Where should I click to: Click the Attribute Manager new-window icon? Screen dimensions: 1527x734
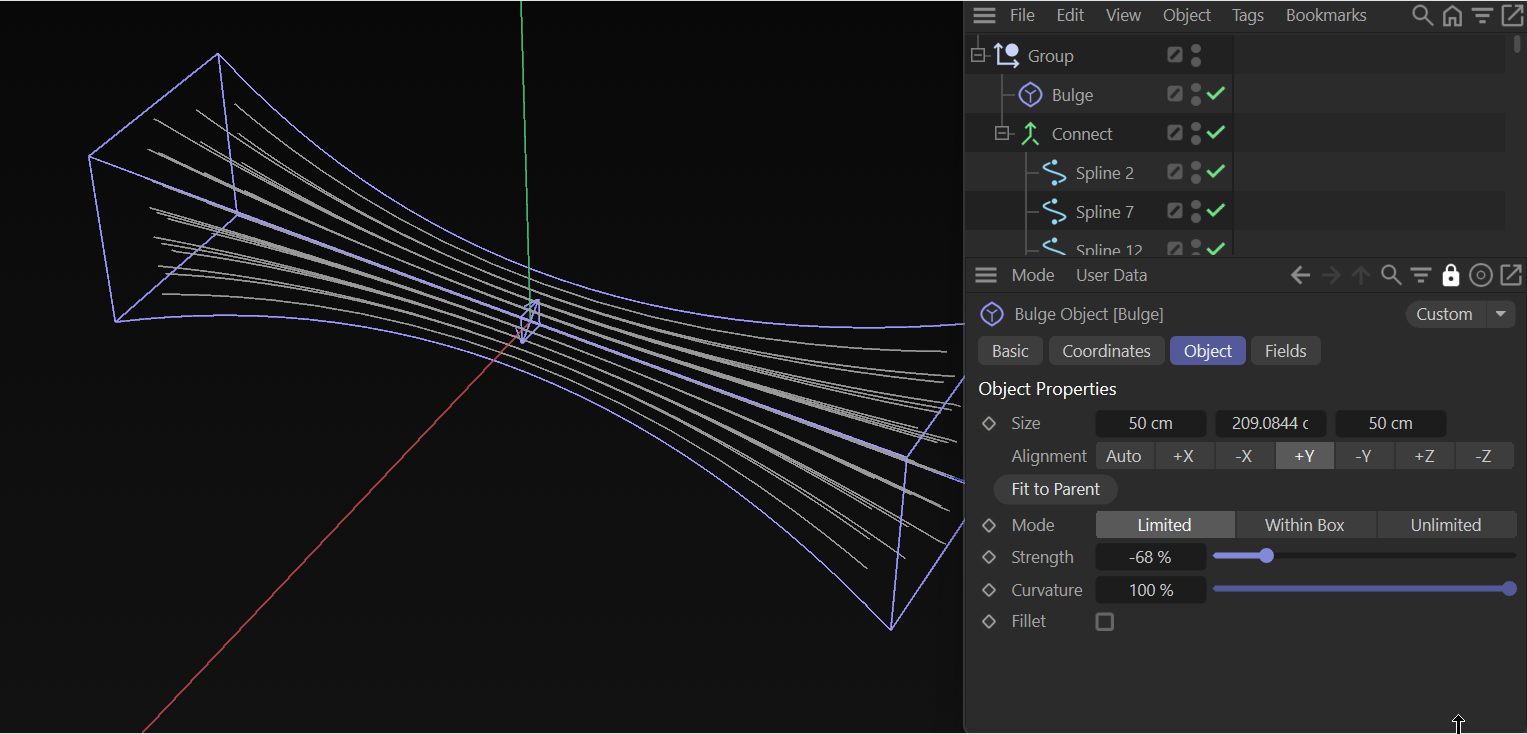click(1512, 276)
